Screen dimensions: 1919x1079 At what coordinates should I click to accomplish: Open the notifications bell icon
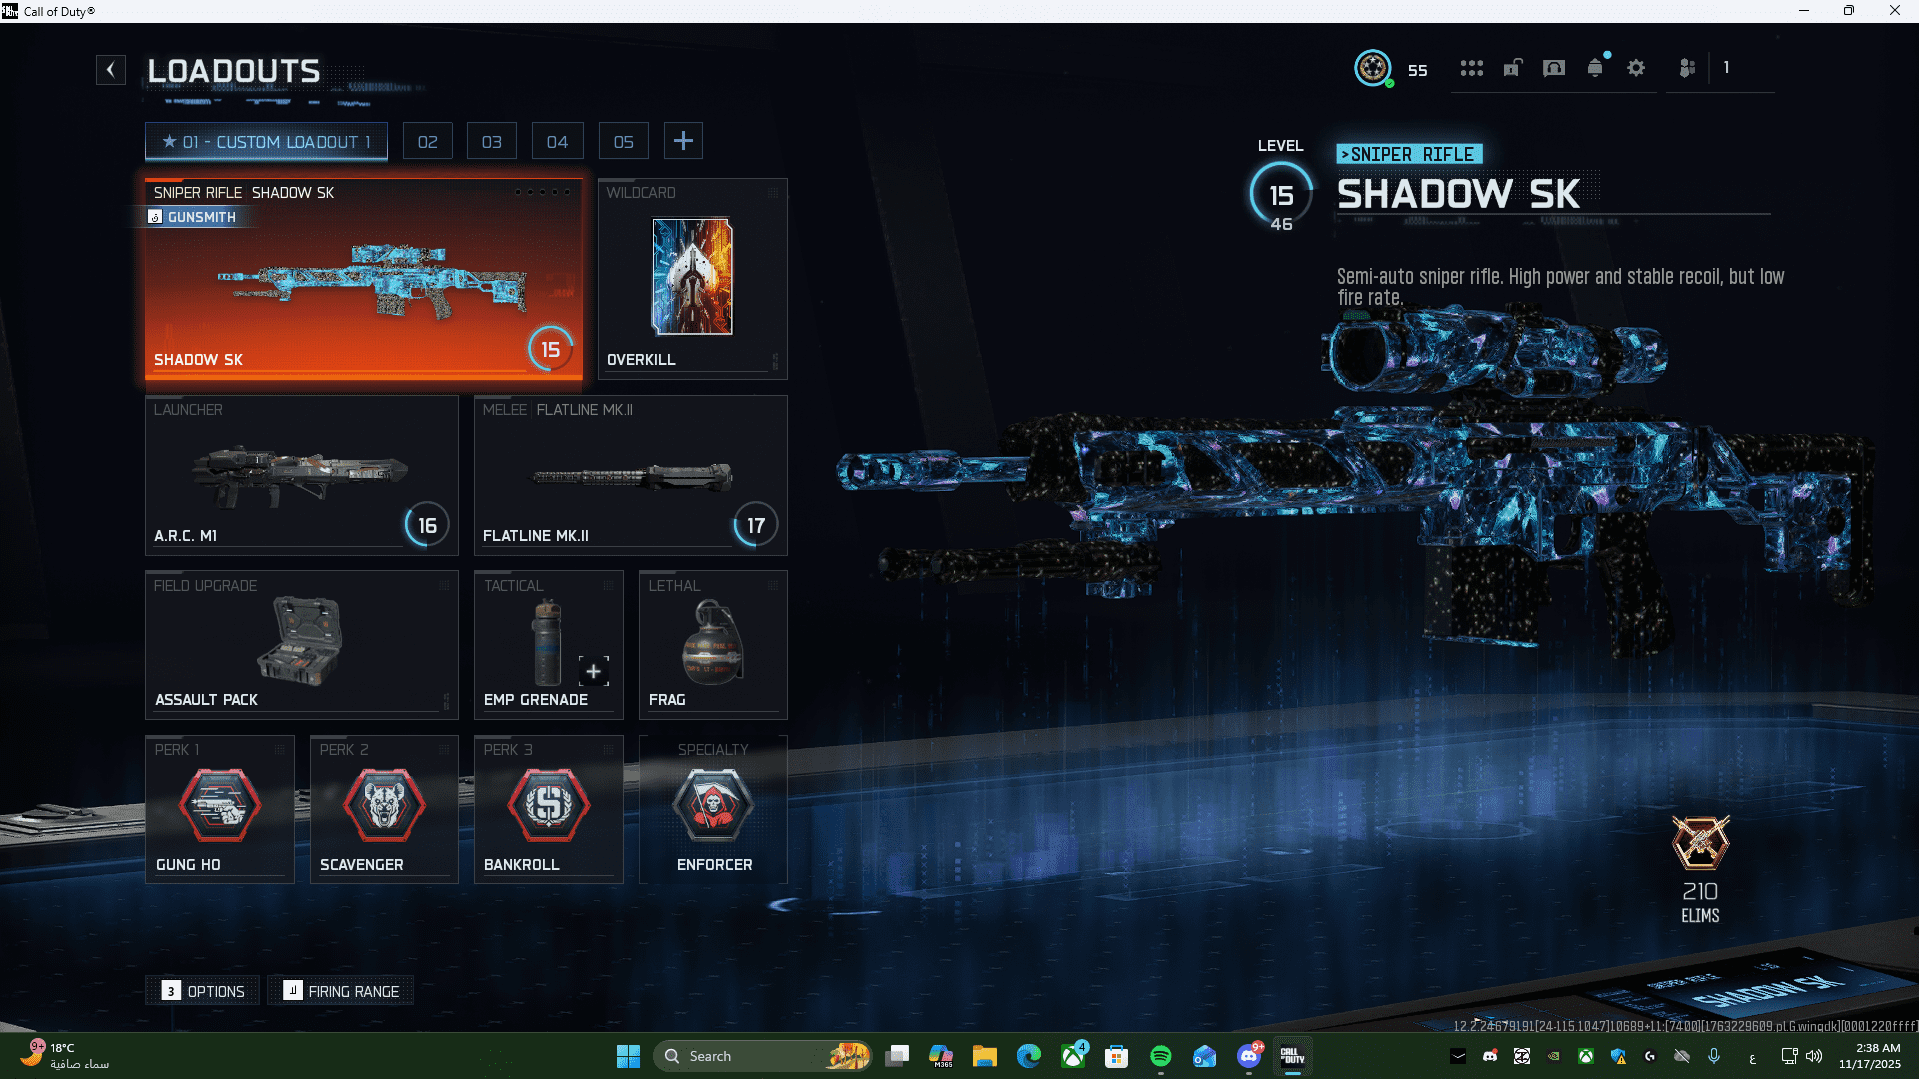point(1595,68)
